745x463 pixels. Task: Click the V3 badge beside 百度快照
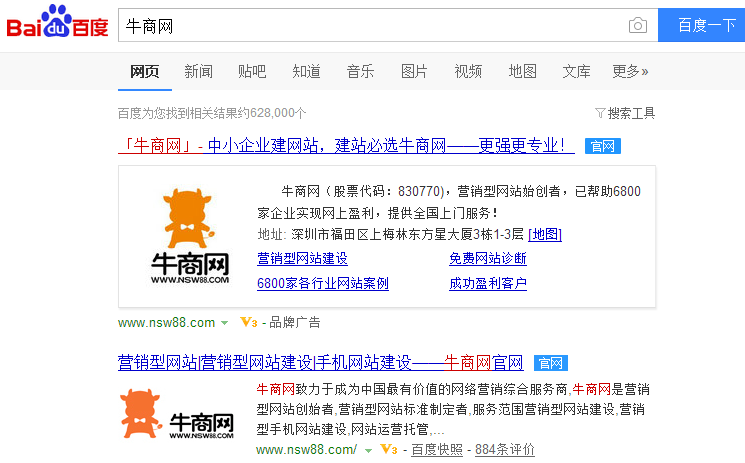tap(389, 449)
